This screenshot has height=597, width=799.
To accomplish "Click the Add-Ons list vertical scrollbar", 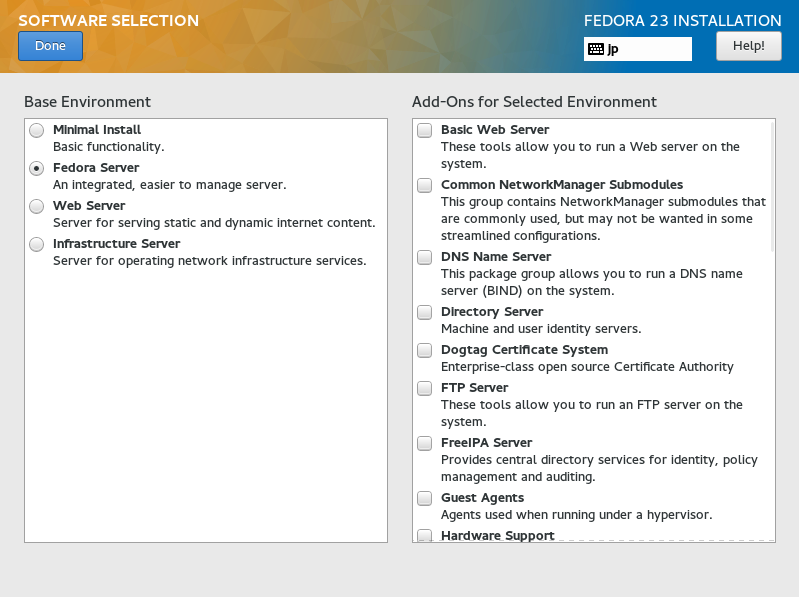I will [x=773, y=187].
